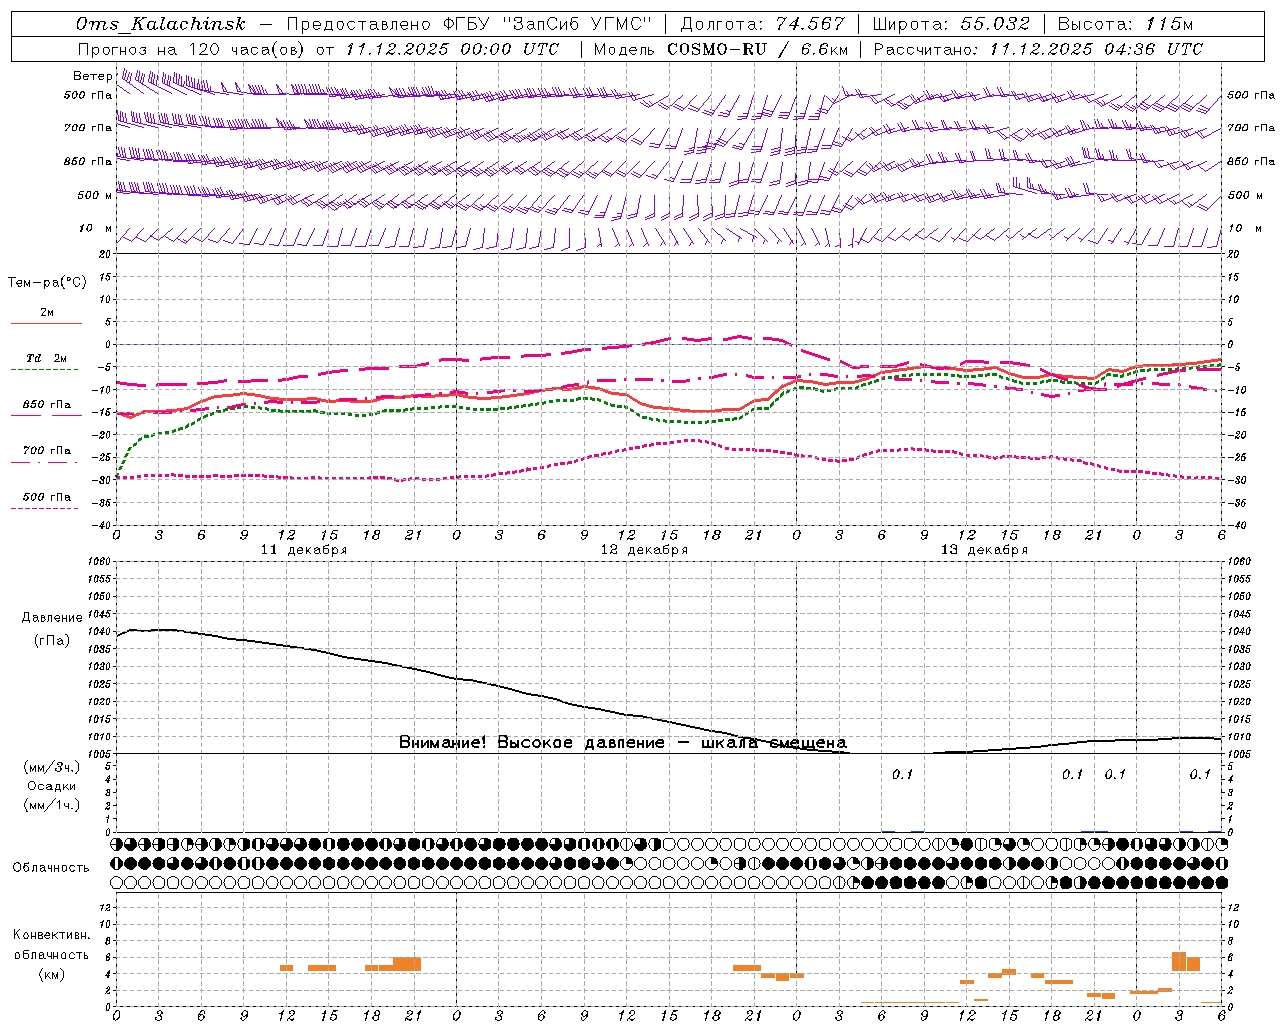Click the Долгота: 74.567 value
This screenshot has height=1024, width=1280.
pos(762,24)
